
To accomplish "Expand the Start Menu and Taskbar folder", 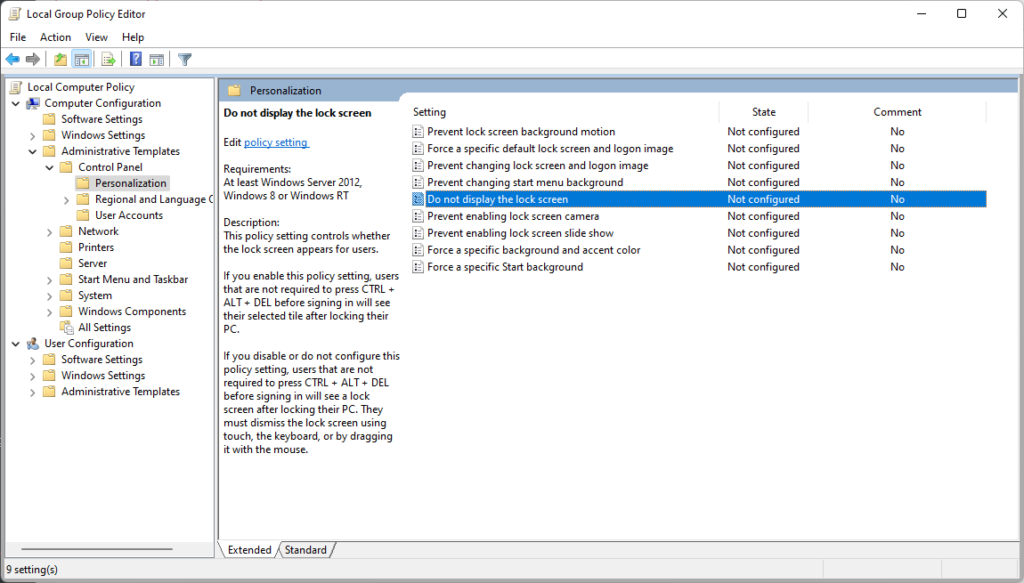I will click(x=50, y=280).
